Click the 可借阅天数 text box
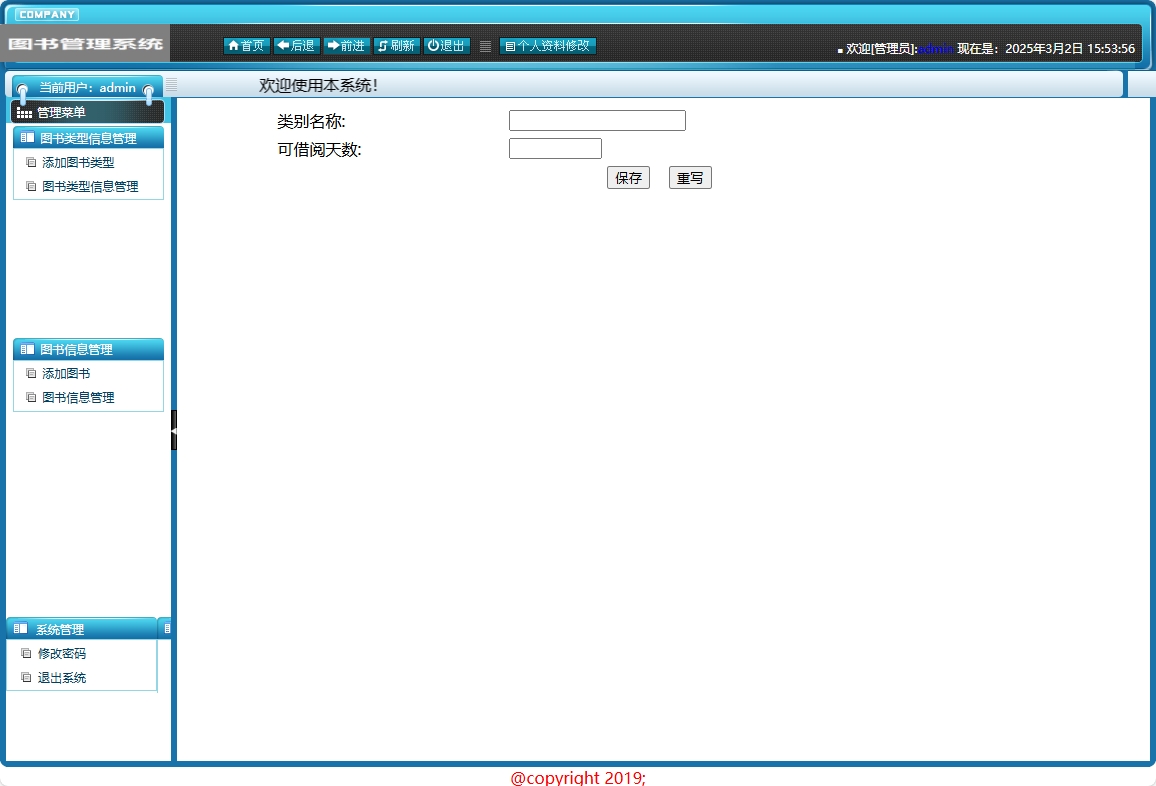 coord(555,148)
